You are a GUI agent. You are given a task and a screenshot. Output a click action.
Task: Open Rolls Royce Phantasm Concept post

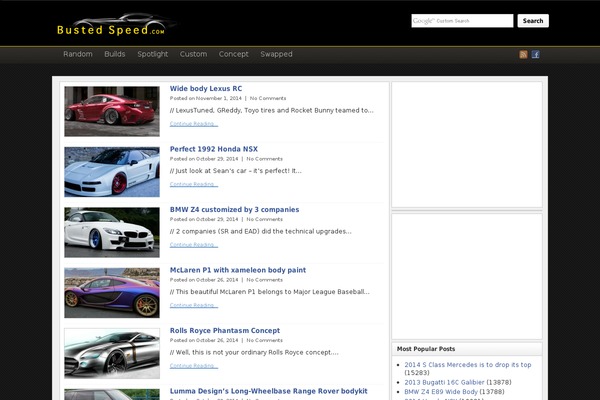click(x=225, y=330)
